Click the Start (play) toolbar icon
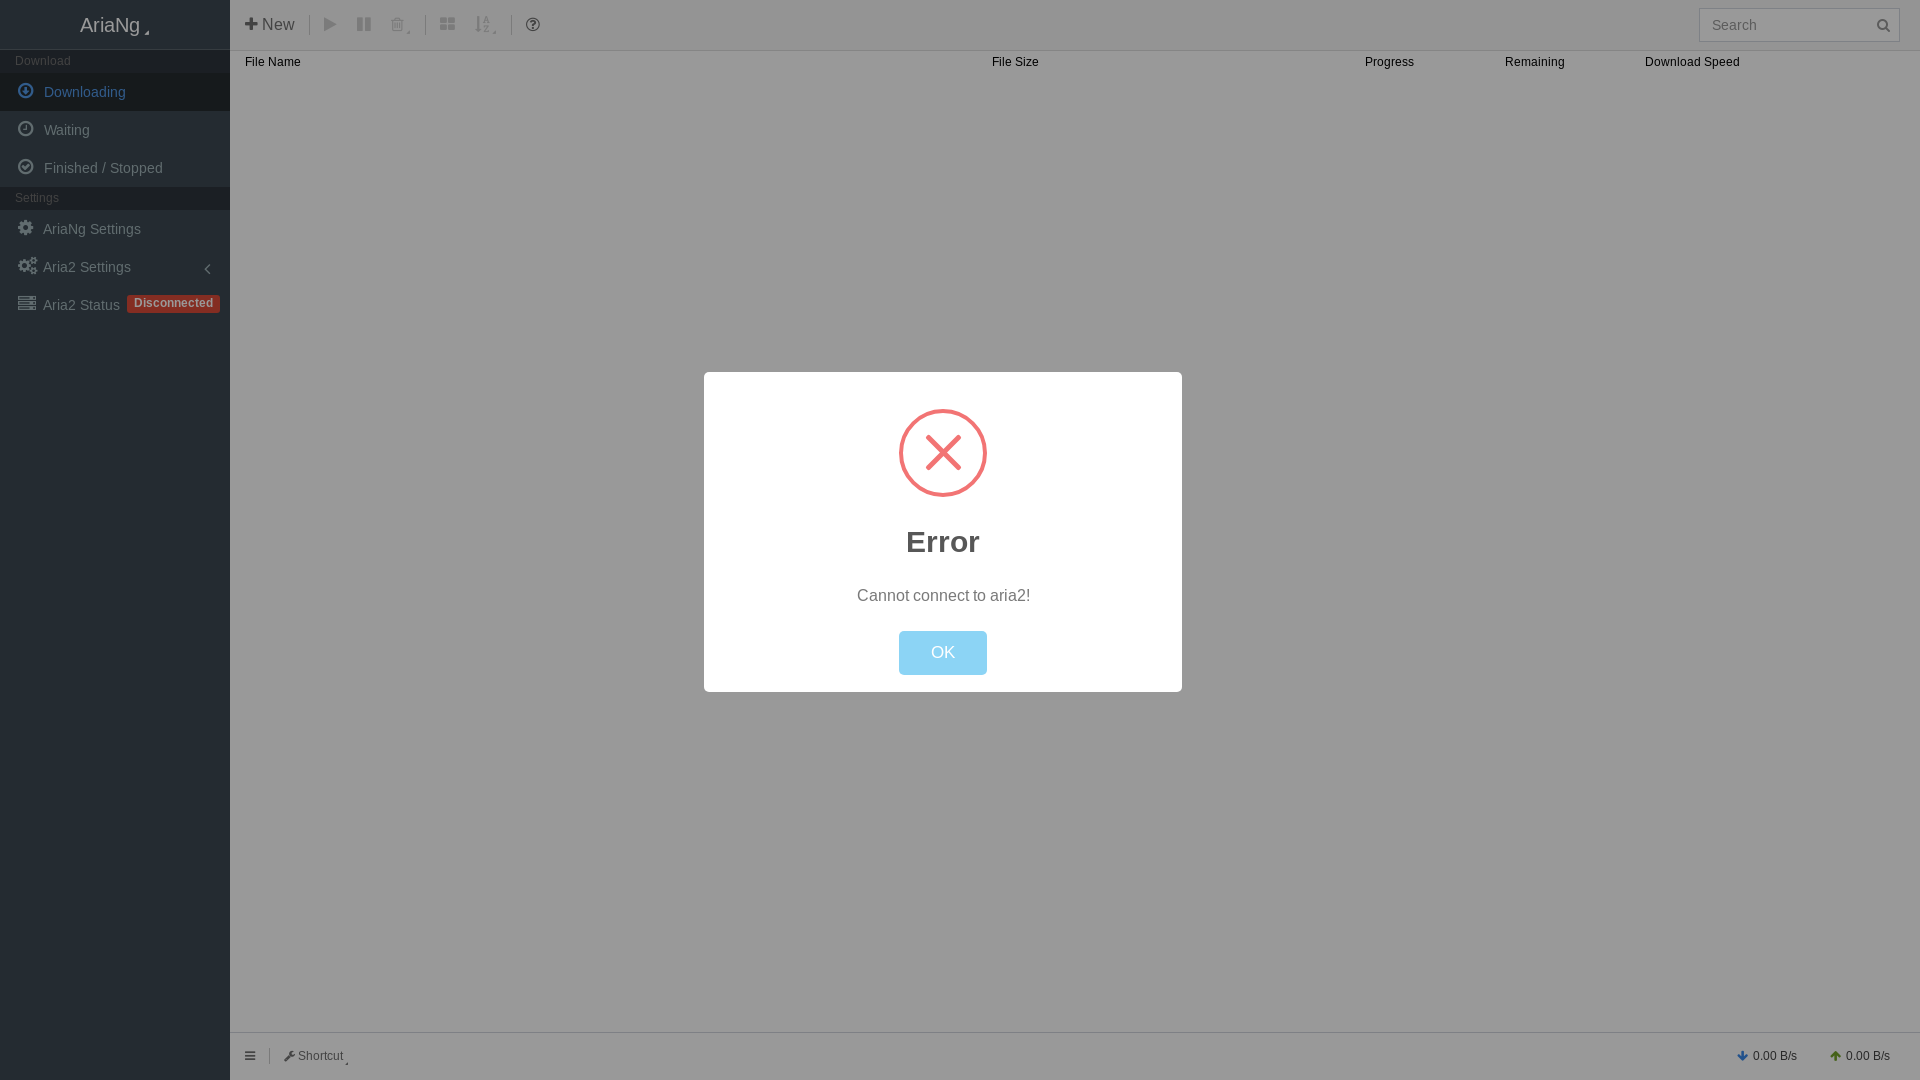This screenshot has width=1920, height=1080. click(330, 24)
